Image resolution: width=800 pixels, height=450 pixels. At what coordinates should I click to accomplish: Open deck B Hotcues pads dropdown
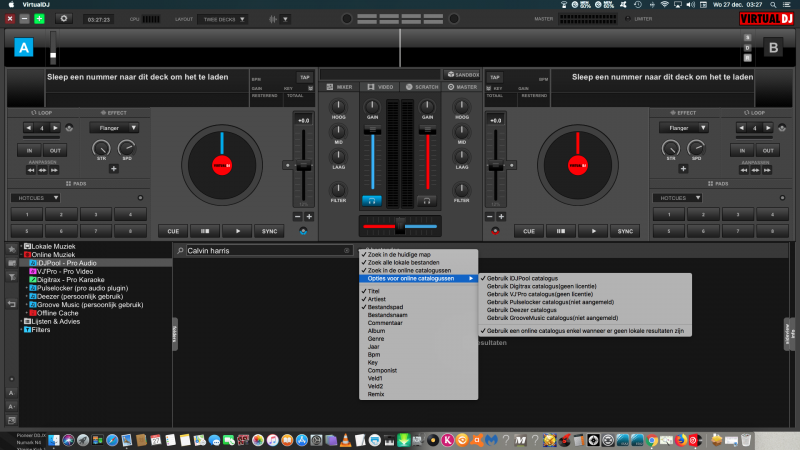click(x=677, y=198)
